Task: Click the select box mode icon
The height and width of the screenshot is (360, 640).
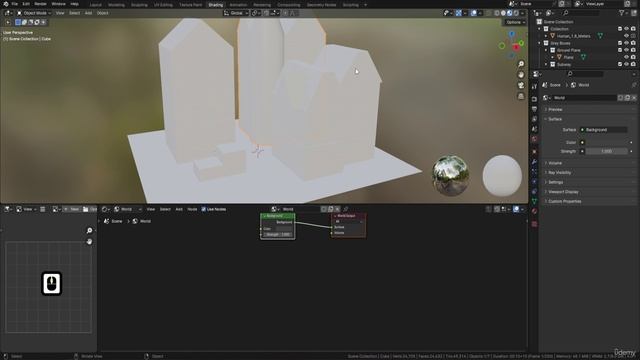Action: point(18,22)
